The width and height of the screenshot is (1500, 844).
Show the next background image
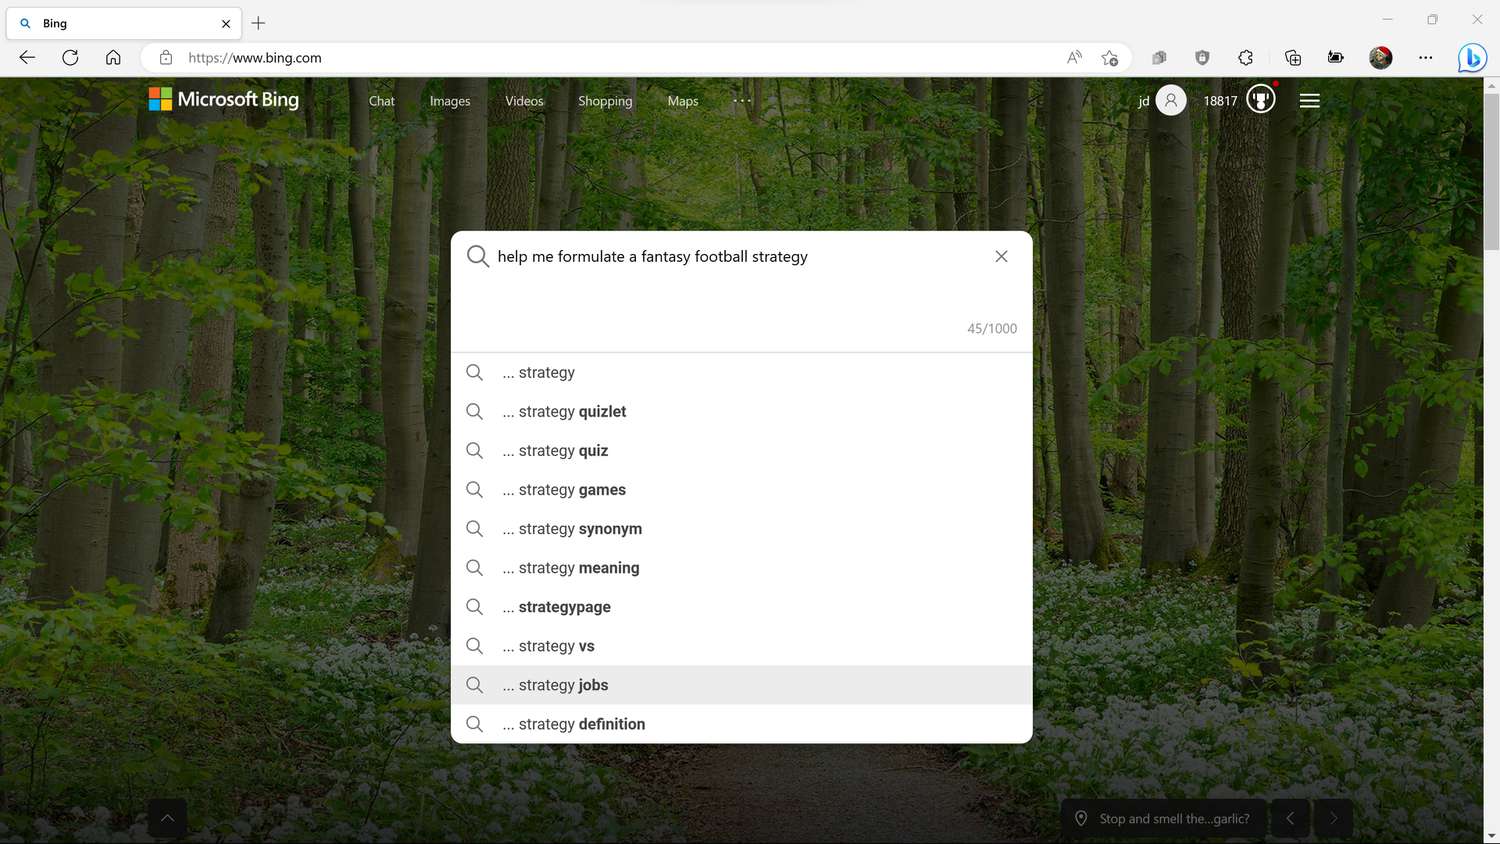1333,818
